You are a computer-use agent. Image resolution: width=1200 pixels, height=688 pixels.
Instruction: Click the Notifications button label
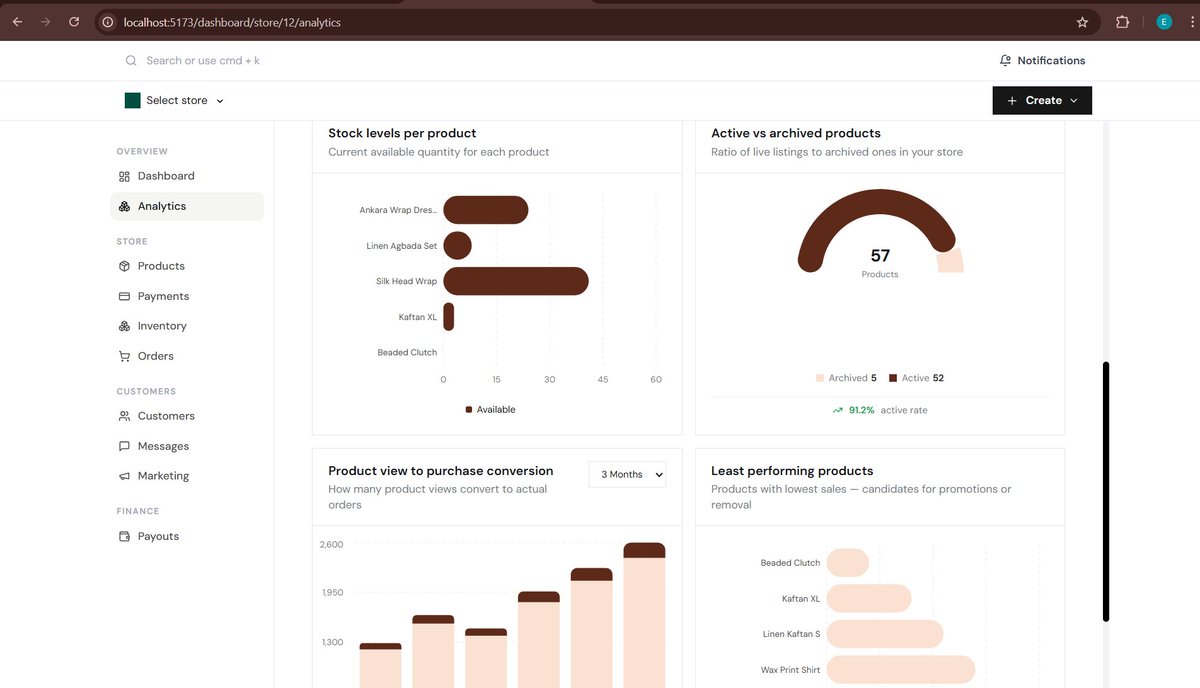(1051, 61)
